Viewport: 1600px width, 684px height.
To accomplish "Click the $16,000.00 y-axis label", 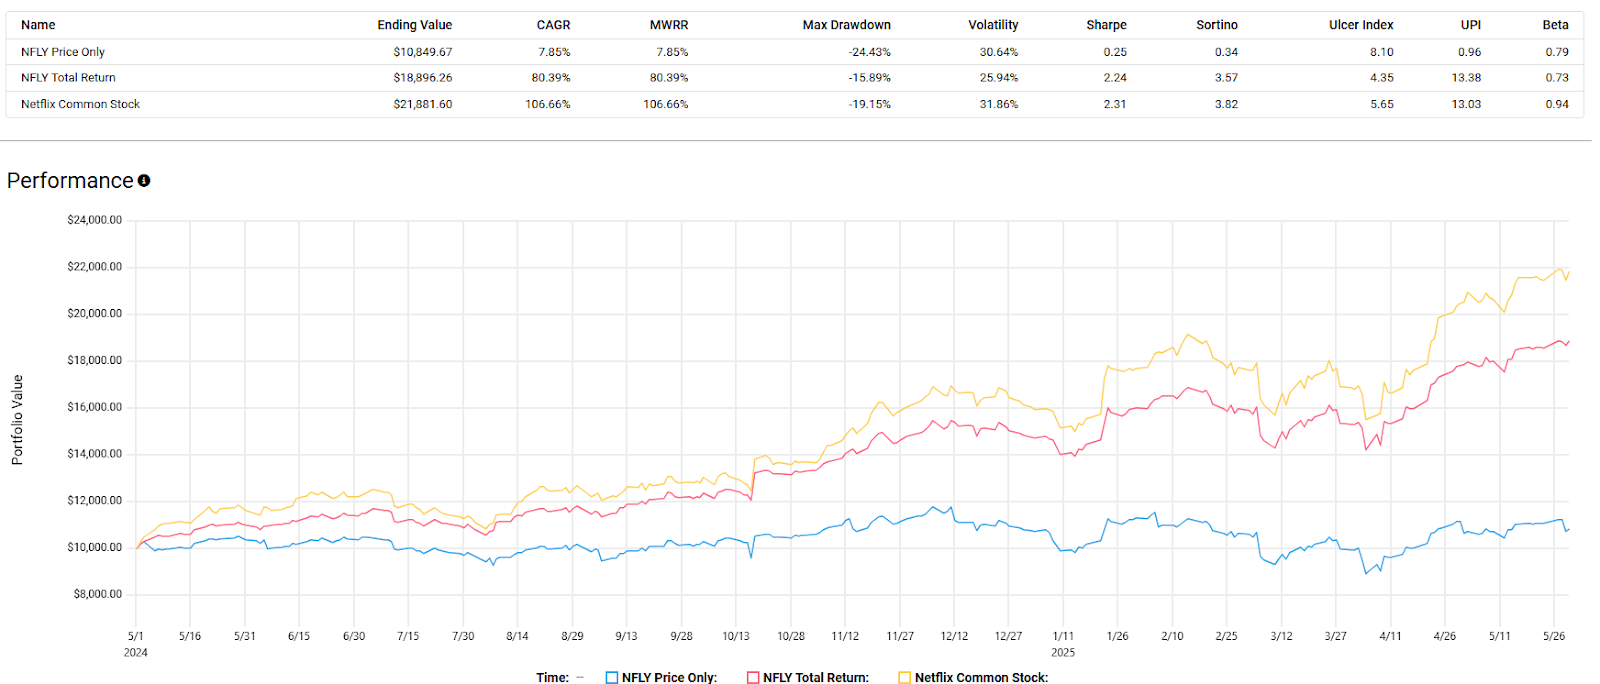I will (95, 407).
